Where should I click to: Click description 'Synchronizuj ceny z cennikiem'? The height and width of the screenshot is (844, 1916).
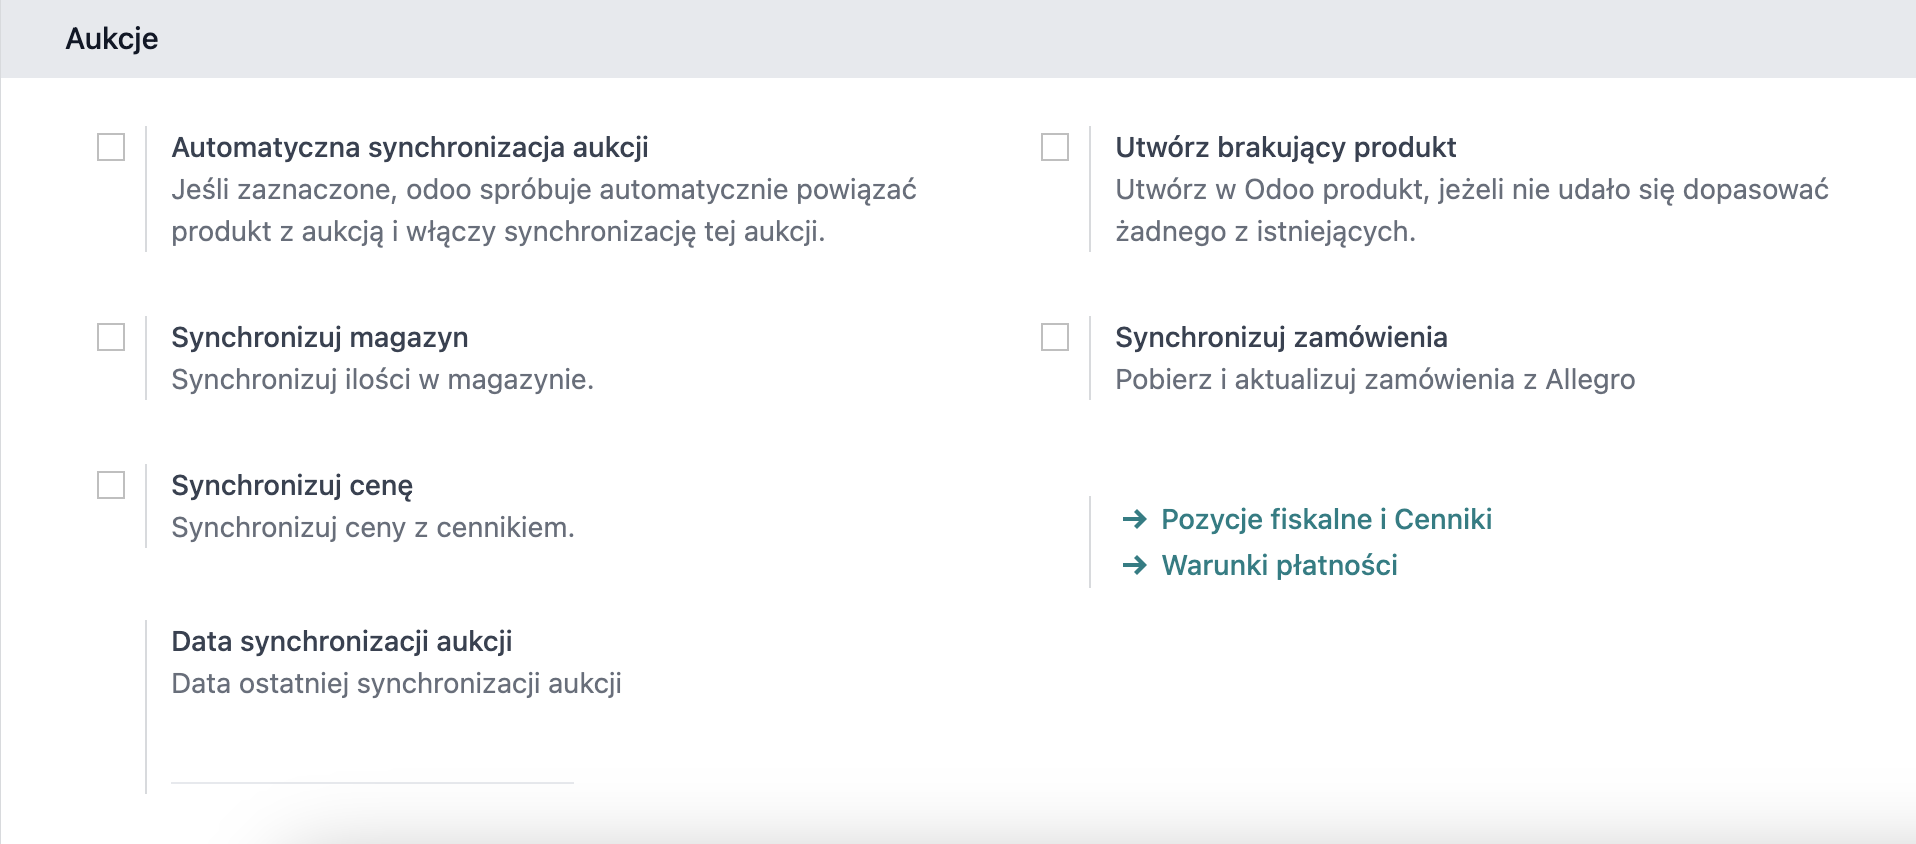373,527
